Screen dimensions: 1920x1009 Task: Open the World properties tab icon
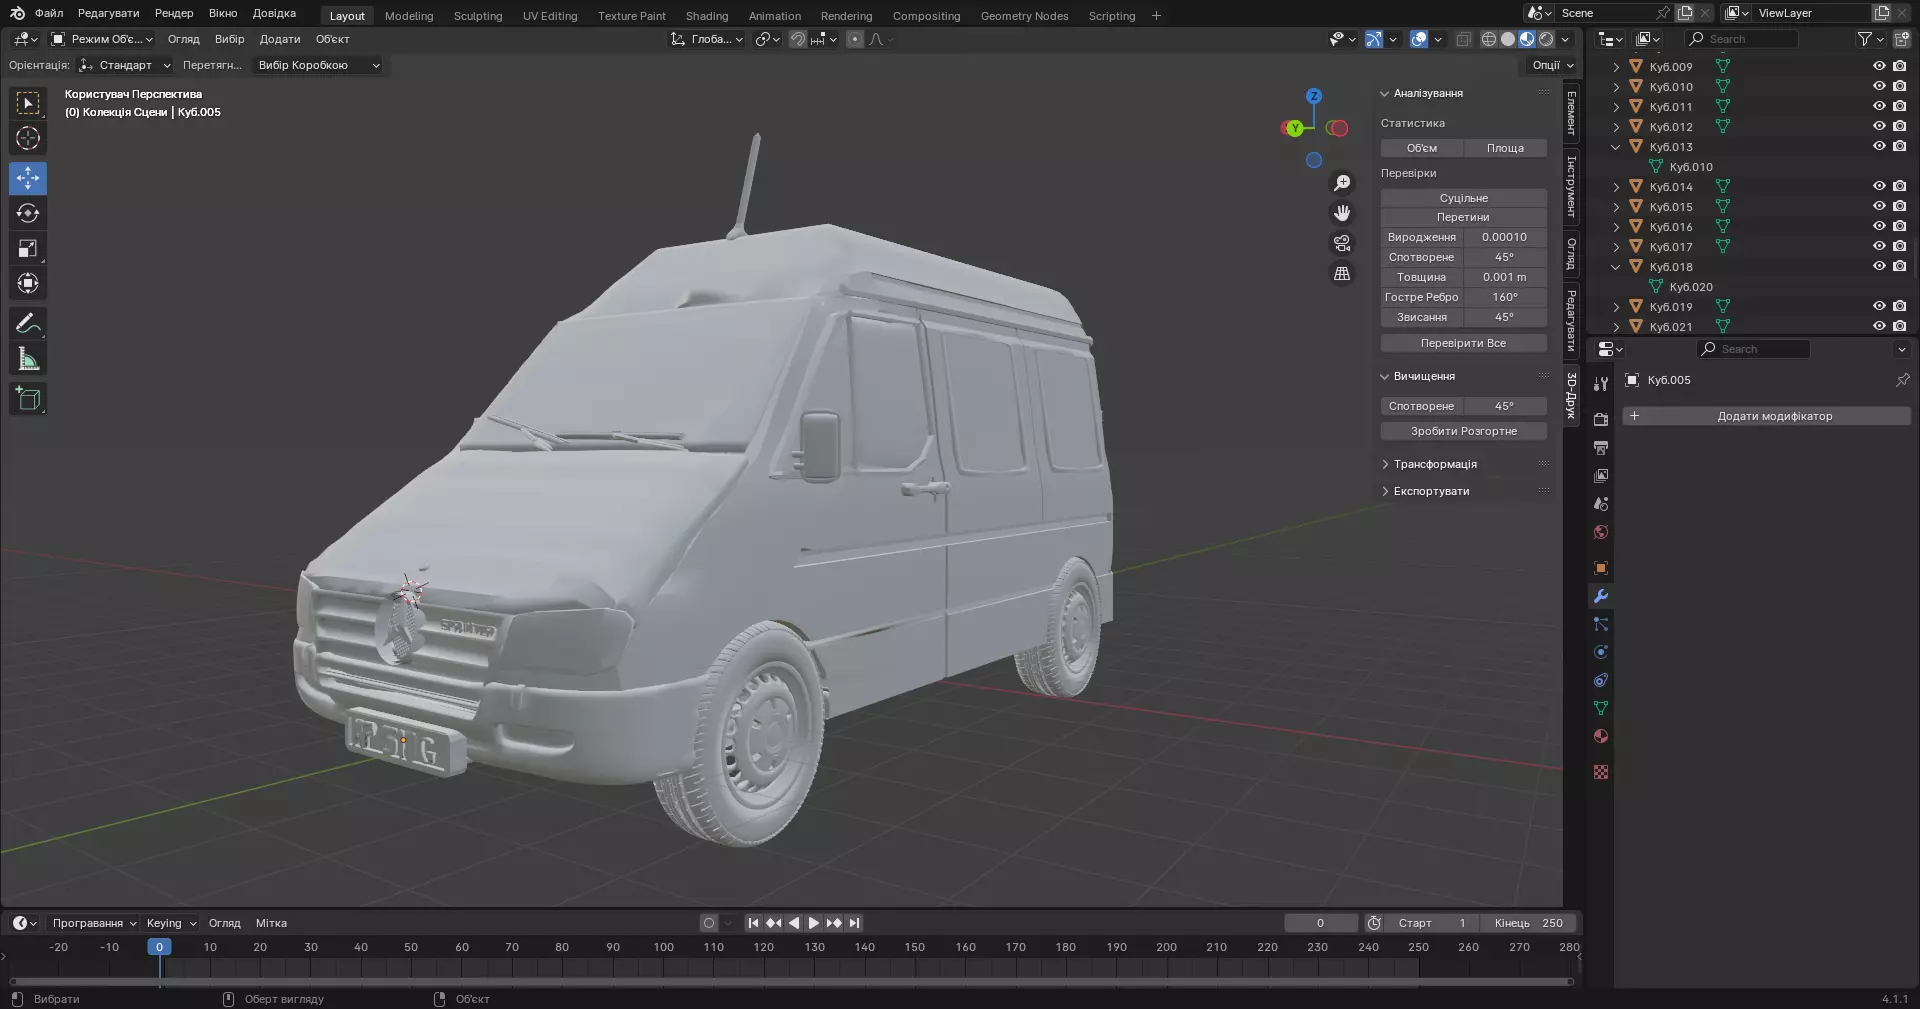(x=1601, y=532)
